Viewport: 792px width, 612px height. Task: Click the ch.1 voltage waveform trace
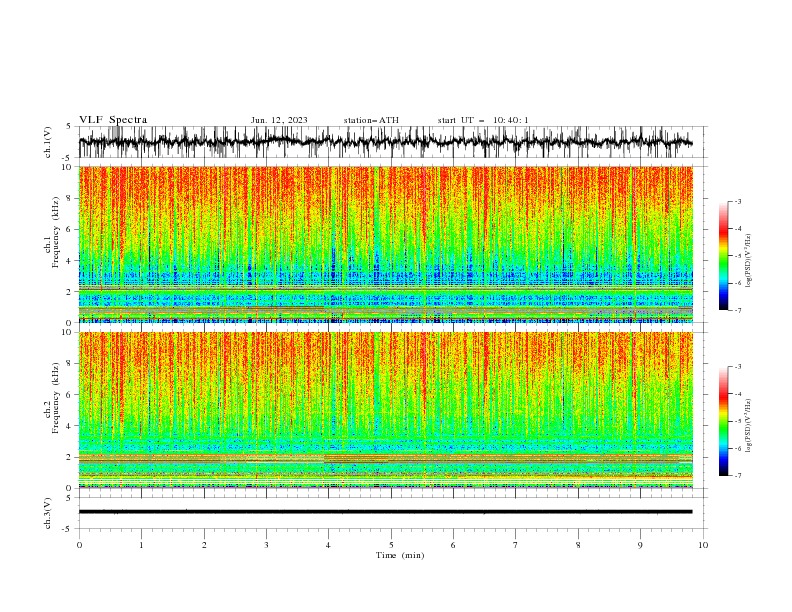[385, 142]
